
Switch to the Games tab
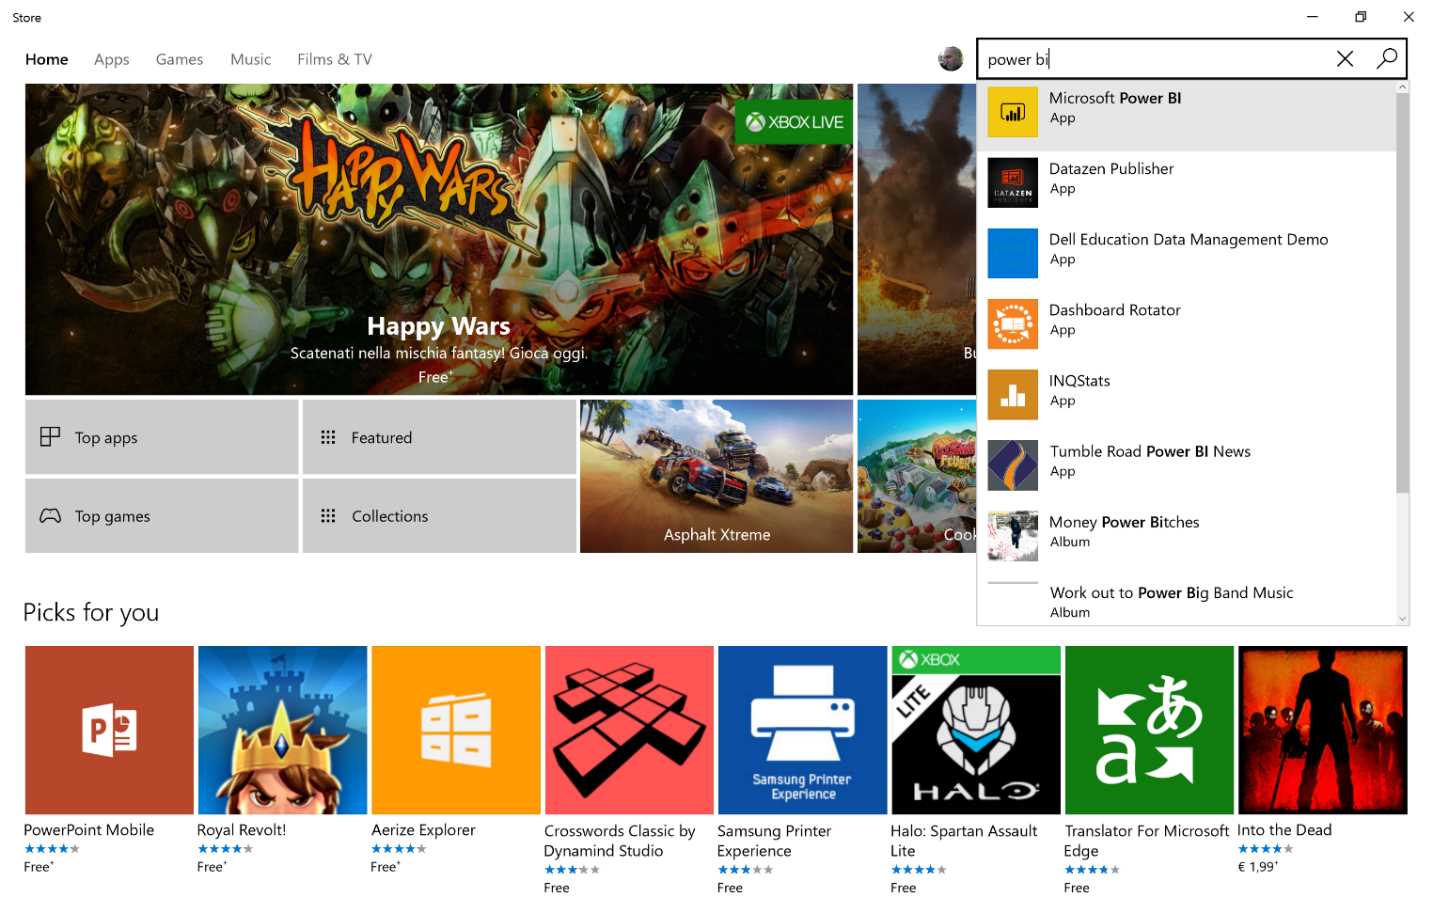point(179,59)
